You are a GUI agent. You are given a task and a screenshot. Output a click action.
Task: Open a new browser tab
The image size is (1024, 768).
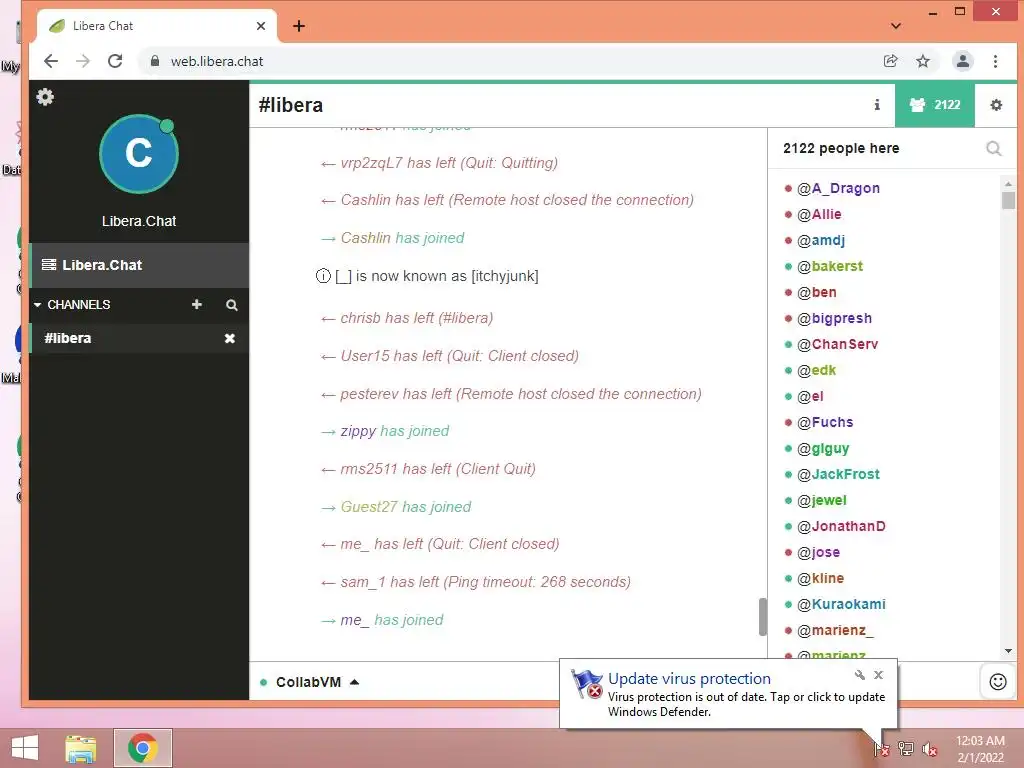pyautogui.click(x=299, y=26)
